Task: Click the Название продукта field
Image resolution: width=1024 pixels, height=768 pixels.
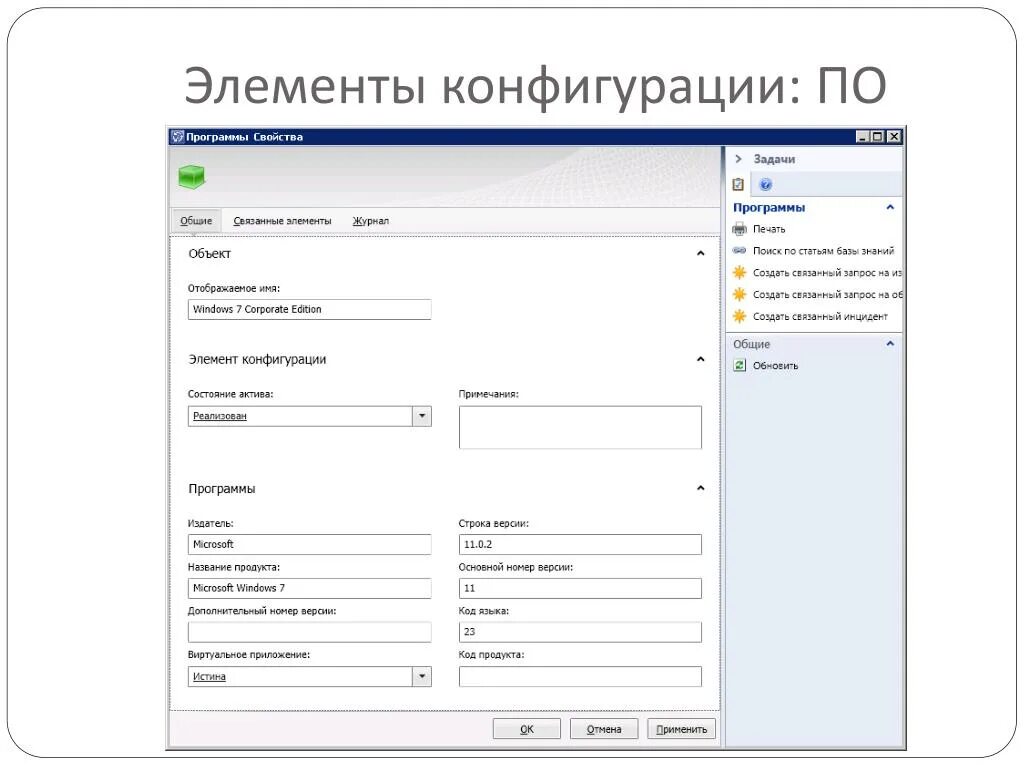Action: pyautogui.click(x=310, y=588)
